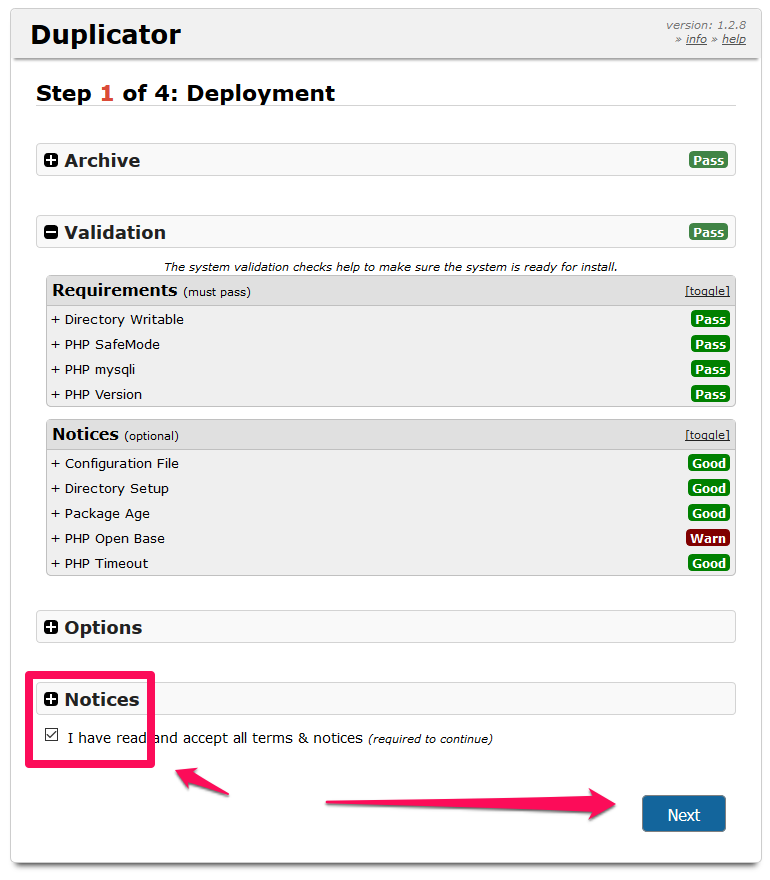This screenshot has height=880, width=770.
Task: Expand the Options section plus icon
Action: (x=51, y=627)
